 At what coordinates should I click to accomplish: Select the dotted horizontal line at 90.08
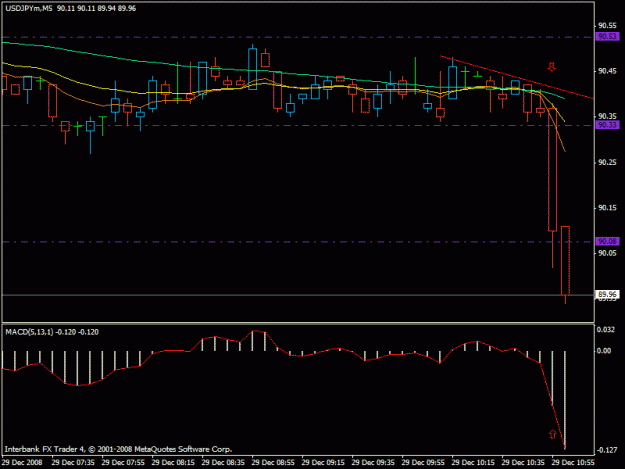297,242
